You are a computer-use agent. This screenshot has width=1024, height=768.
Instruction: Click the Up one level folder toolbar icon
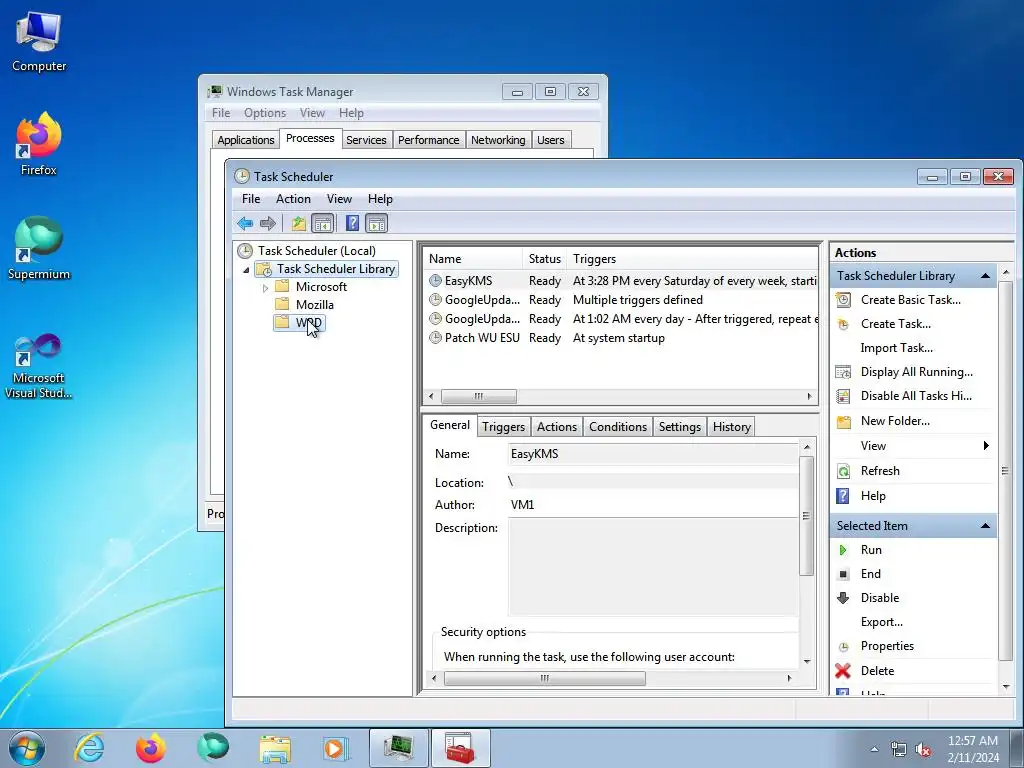[x=298, y=223]
